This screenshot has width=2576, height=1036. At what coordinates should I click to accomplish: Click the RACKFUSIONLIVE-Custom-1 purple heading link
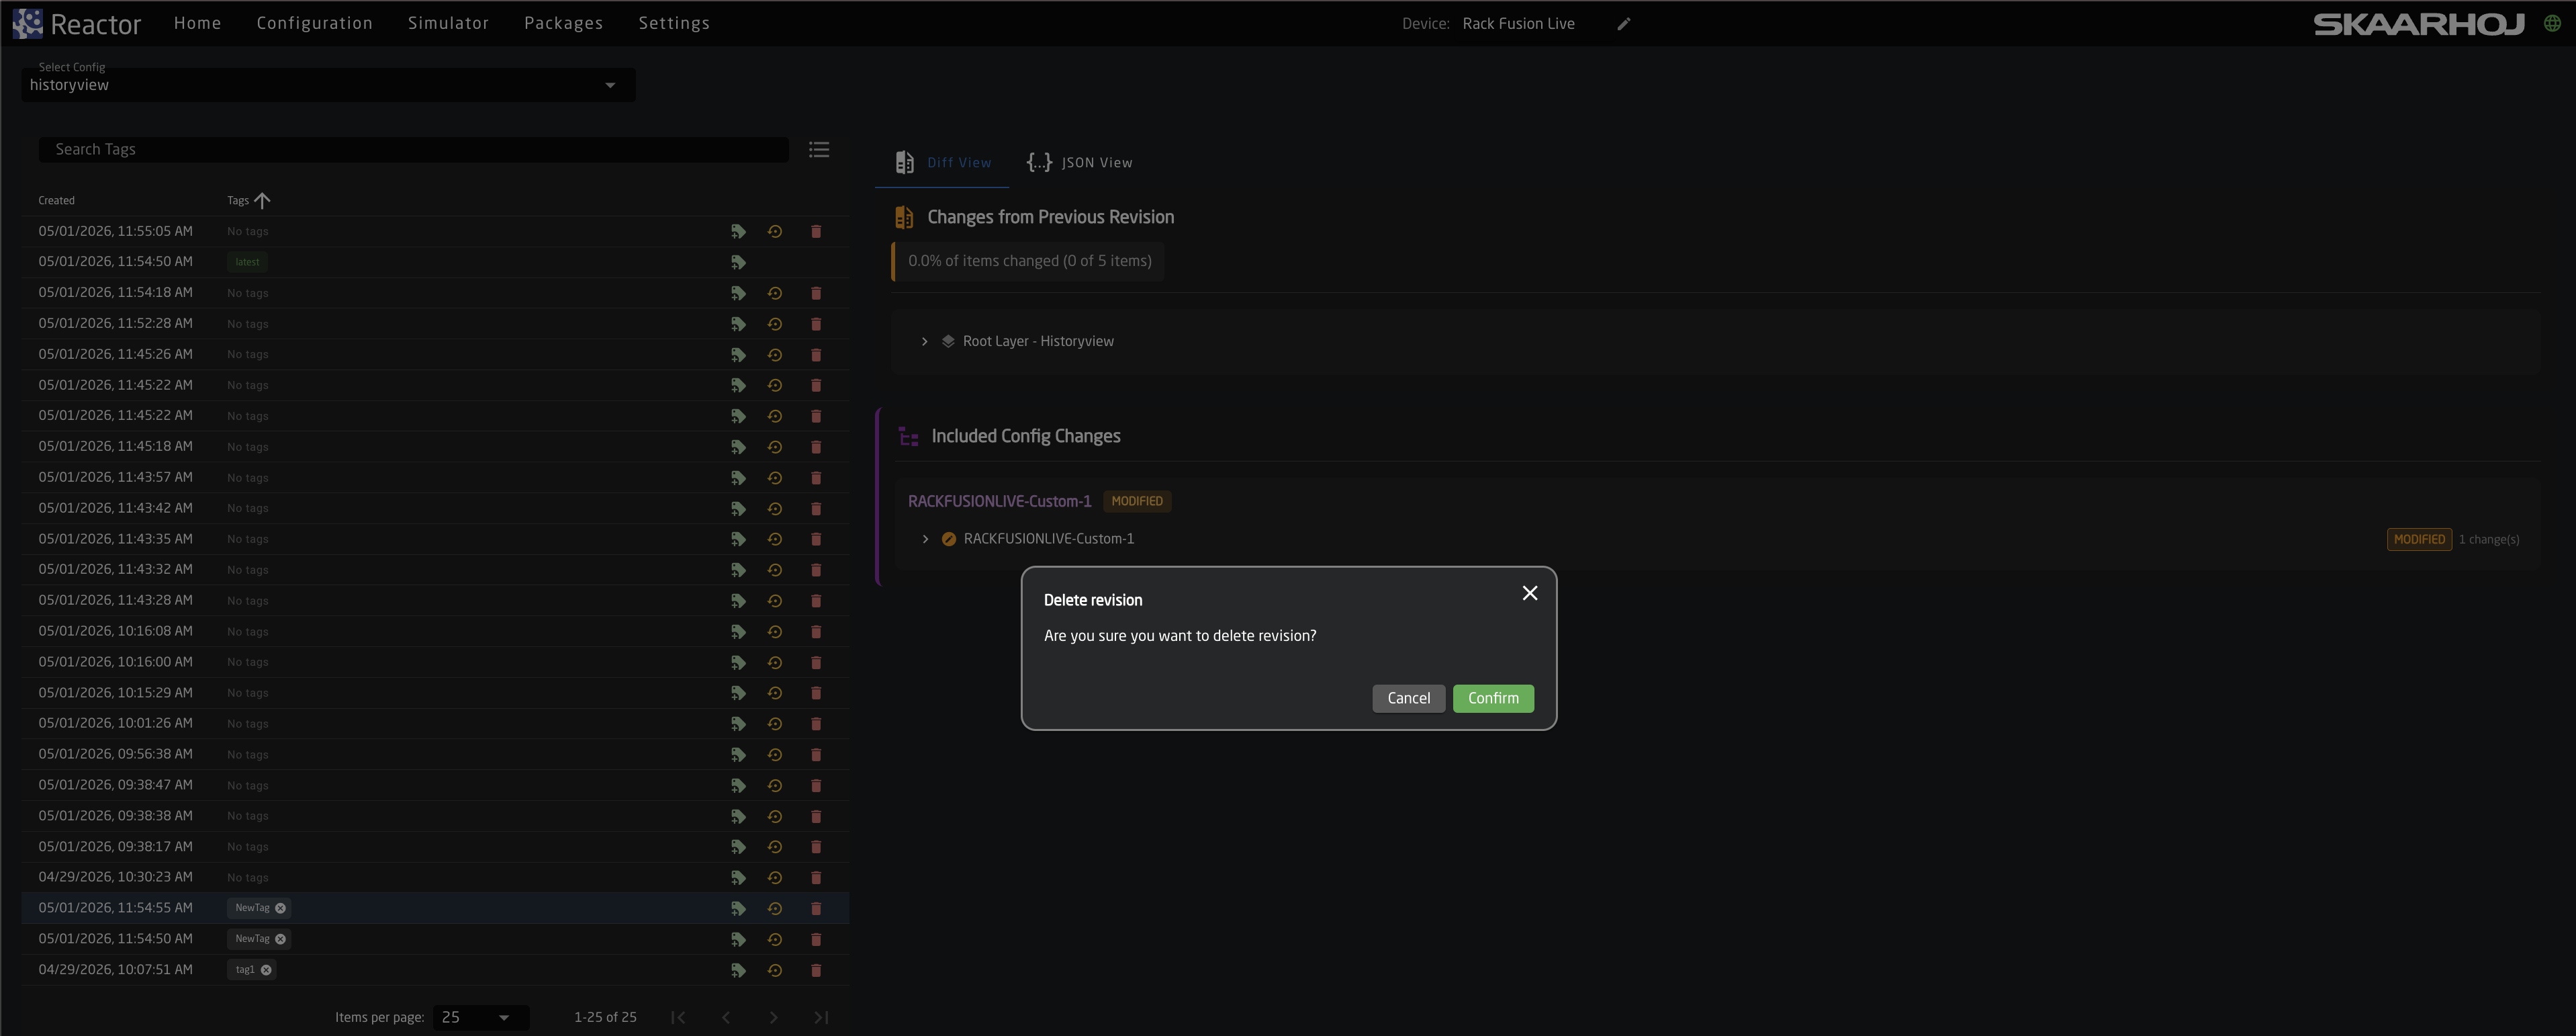coord(999,501)
